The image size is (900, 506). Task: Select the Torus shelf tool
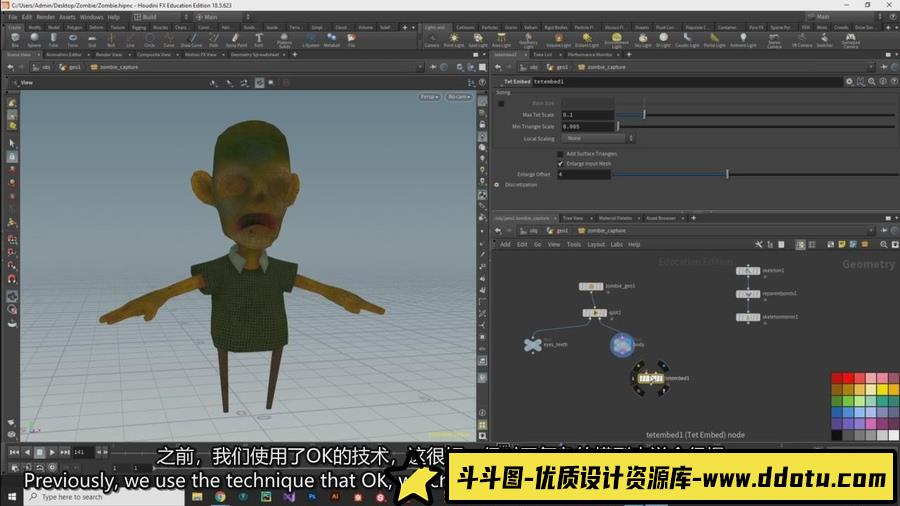[73, 40]
